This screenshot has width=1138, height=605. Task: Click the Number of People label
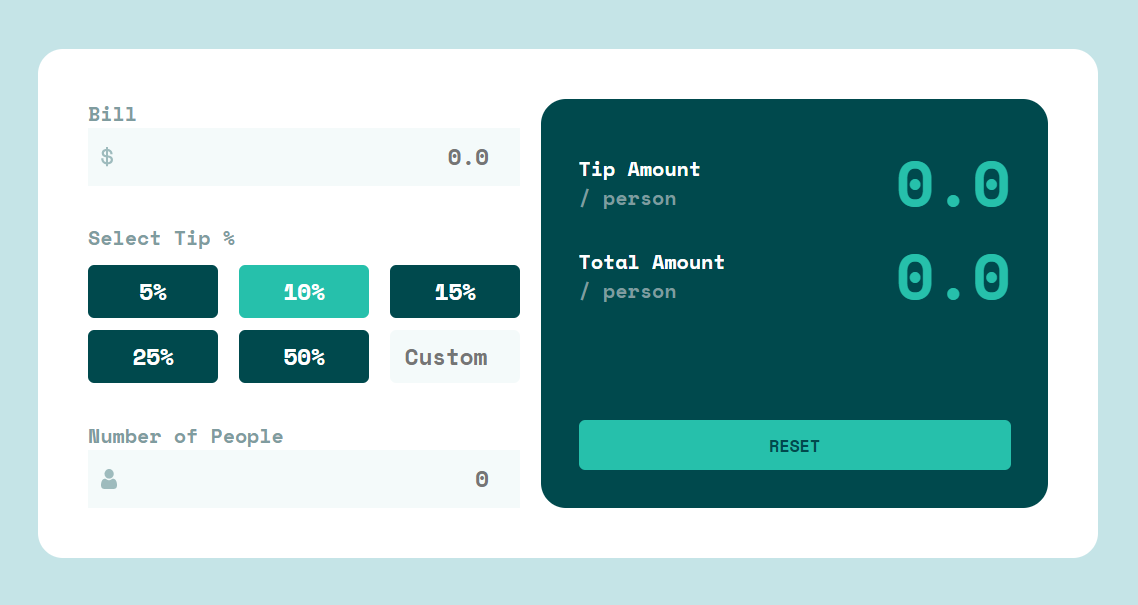coord(186,436)
